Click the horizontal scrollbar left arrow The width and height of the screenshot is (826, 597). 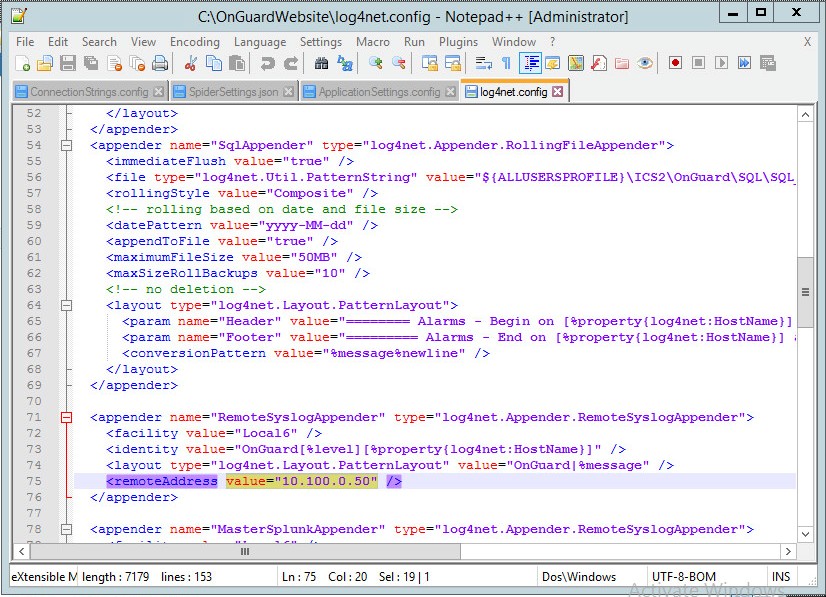tap(21, 552)
